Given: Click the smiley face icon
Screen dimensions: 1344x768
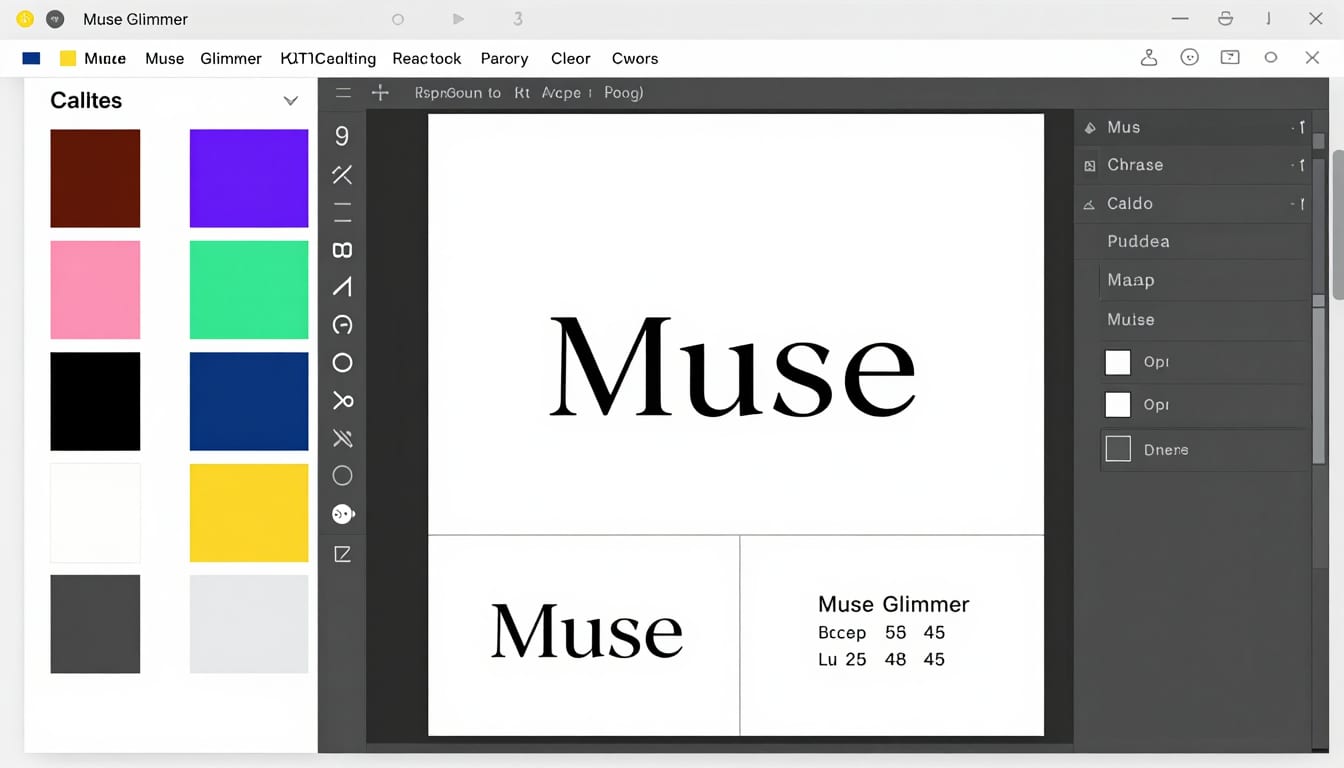Looking at the screenshot, I should pyautogui.click(x=1189, y=58).
